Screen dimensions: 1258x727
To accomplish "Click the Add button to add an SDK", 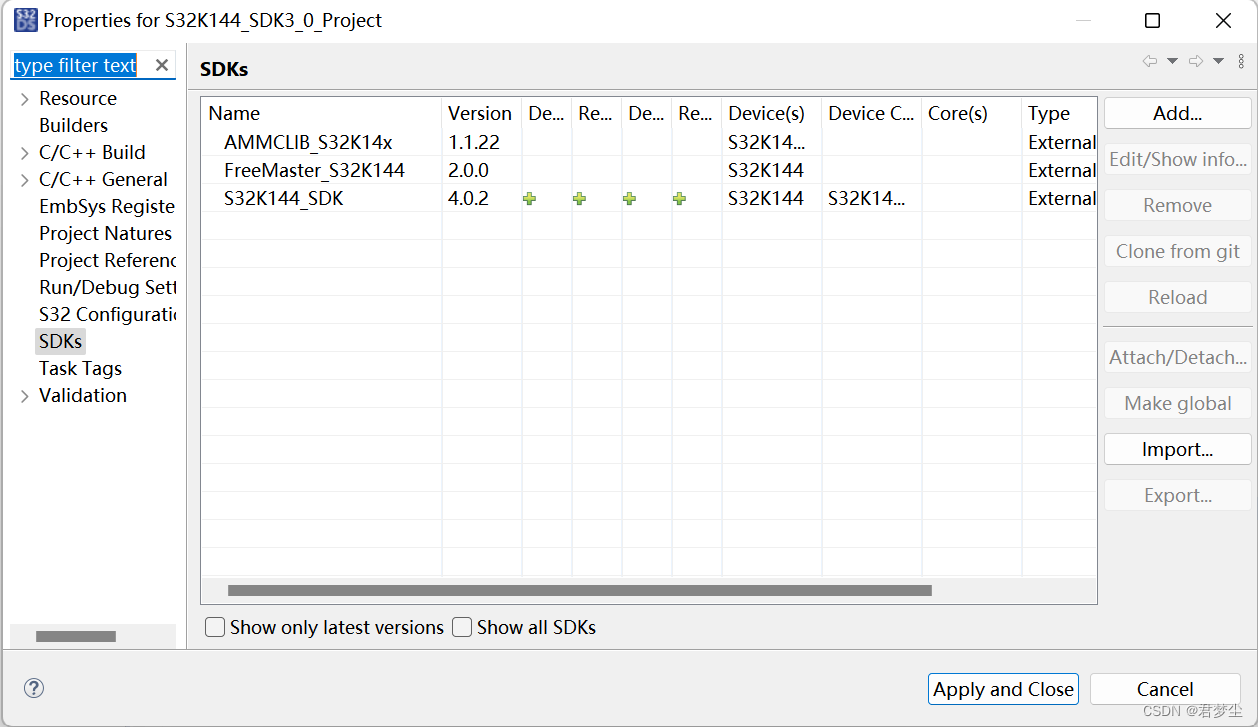I will point(1177,113).
